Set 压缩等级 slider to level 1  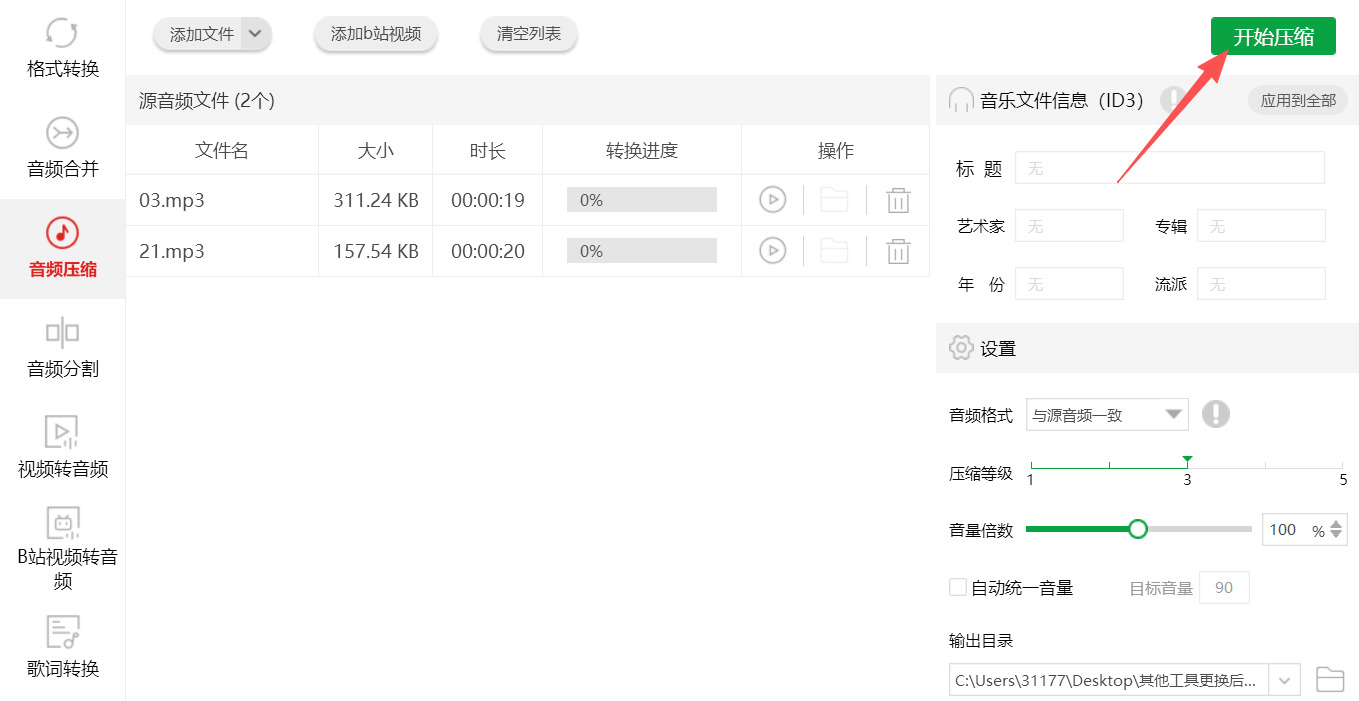[x=1031, y=466]
